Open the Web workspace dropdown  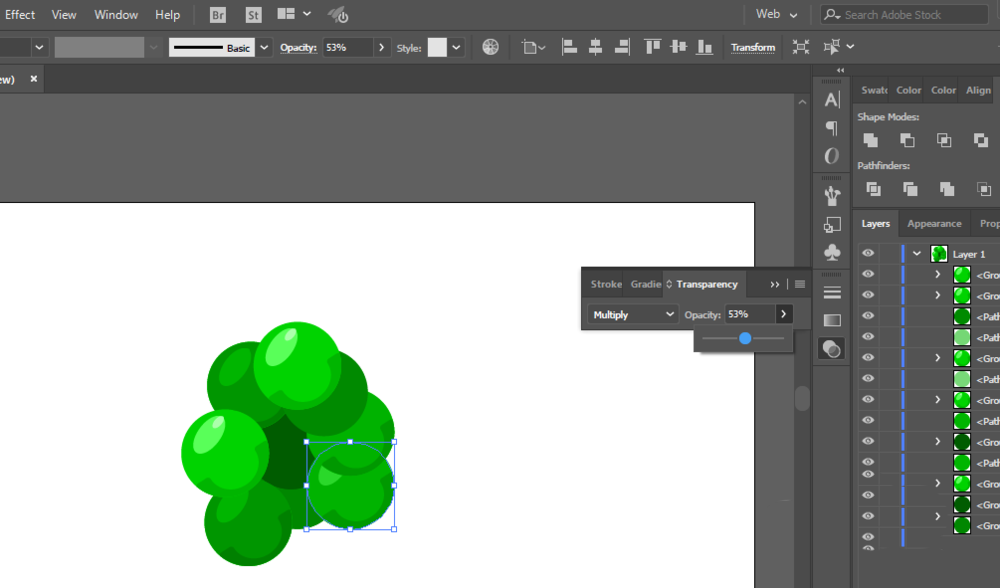click(x=776, y=15)
